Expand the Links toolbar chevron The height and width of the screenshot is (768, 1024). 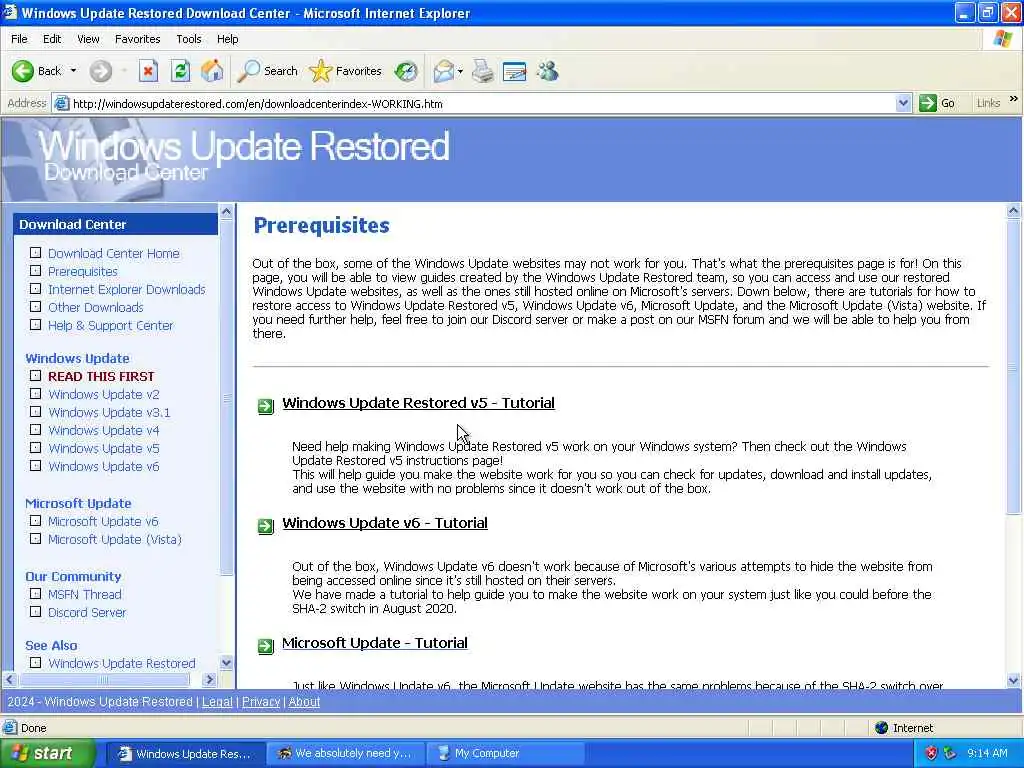pyautogui.click(x=1014, y=99)
